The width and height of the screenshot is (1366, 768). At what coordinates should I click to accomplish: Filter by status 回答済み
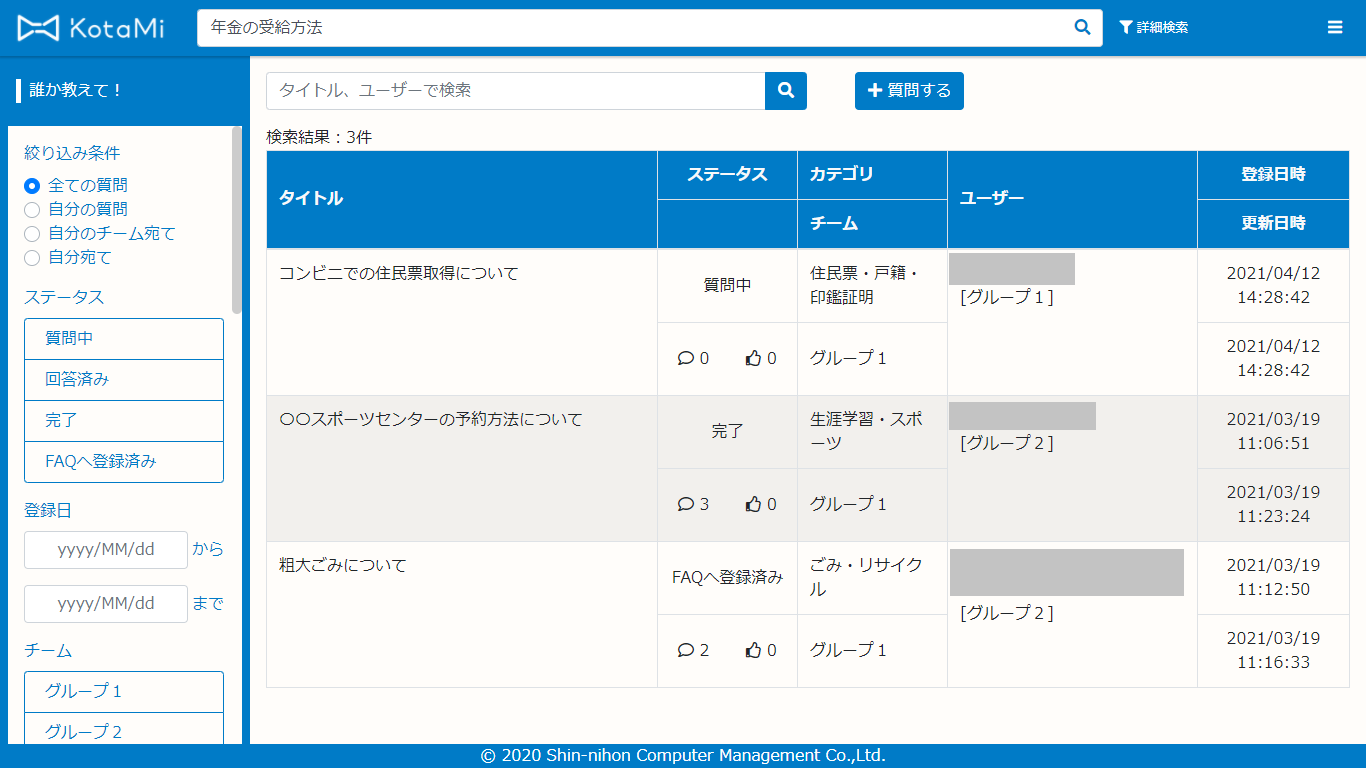(x=124, y=380)
